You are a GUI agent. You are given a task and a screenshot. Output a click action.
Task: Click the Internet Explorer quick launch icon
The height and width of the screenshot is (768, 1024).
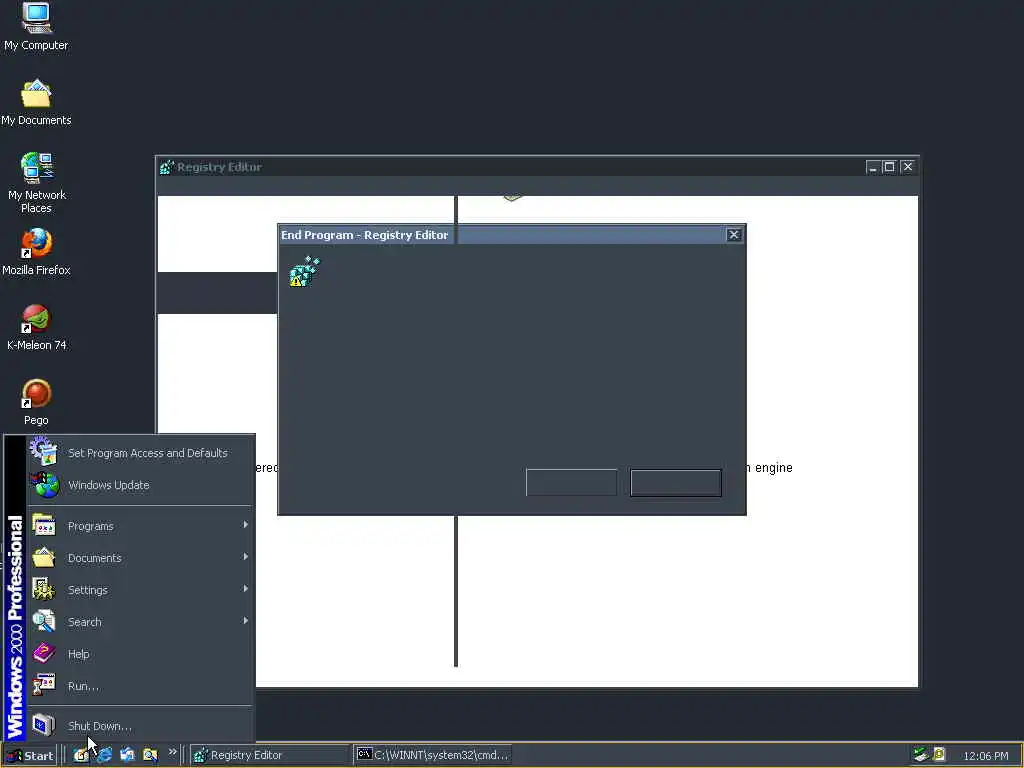(104, 755)
